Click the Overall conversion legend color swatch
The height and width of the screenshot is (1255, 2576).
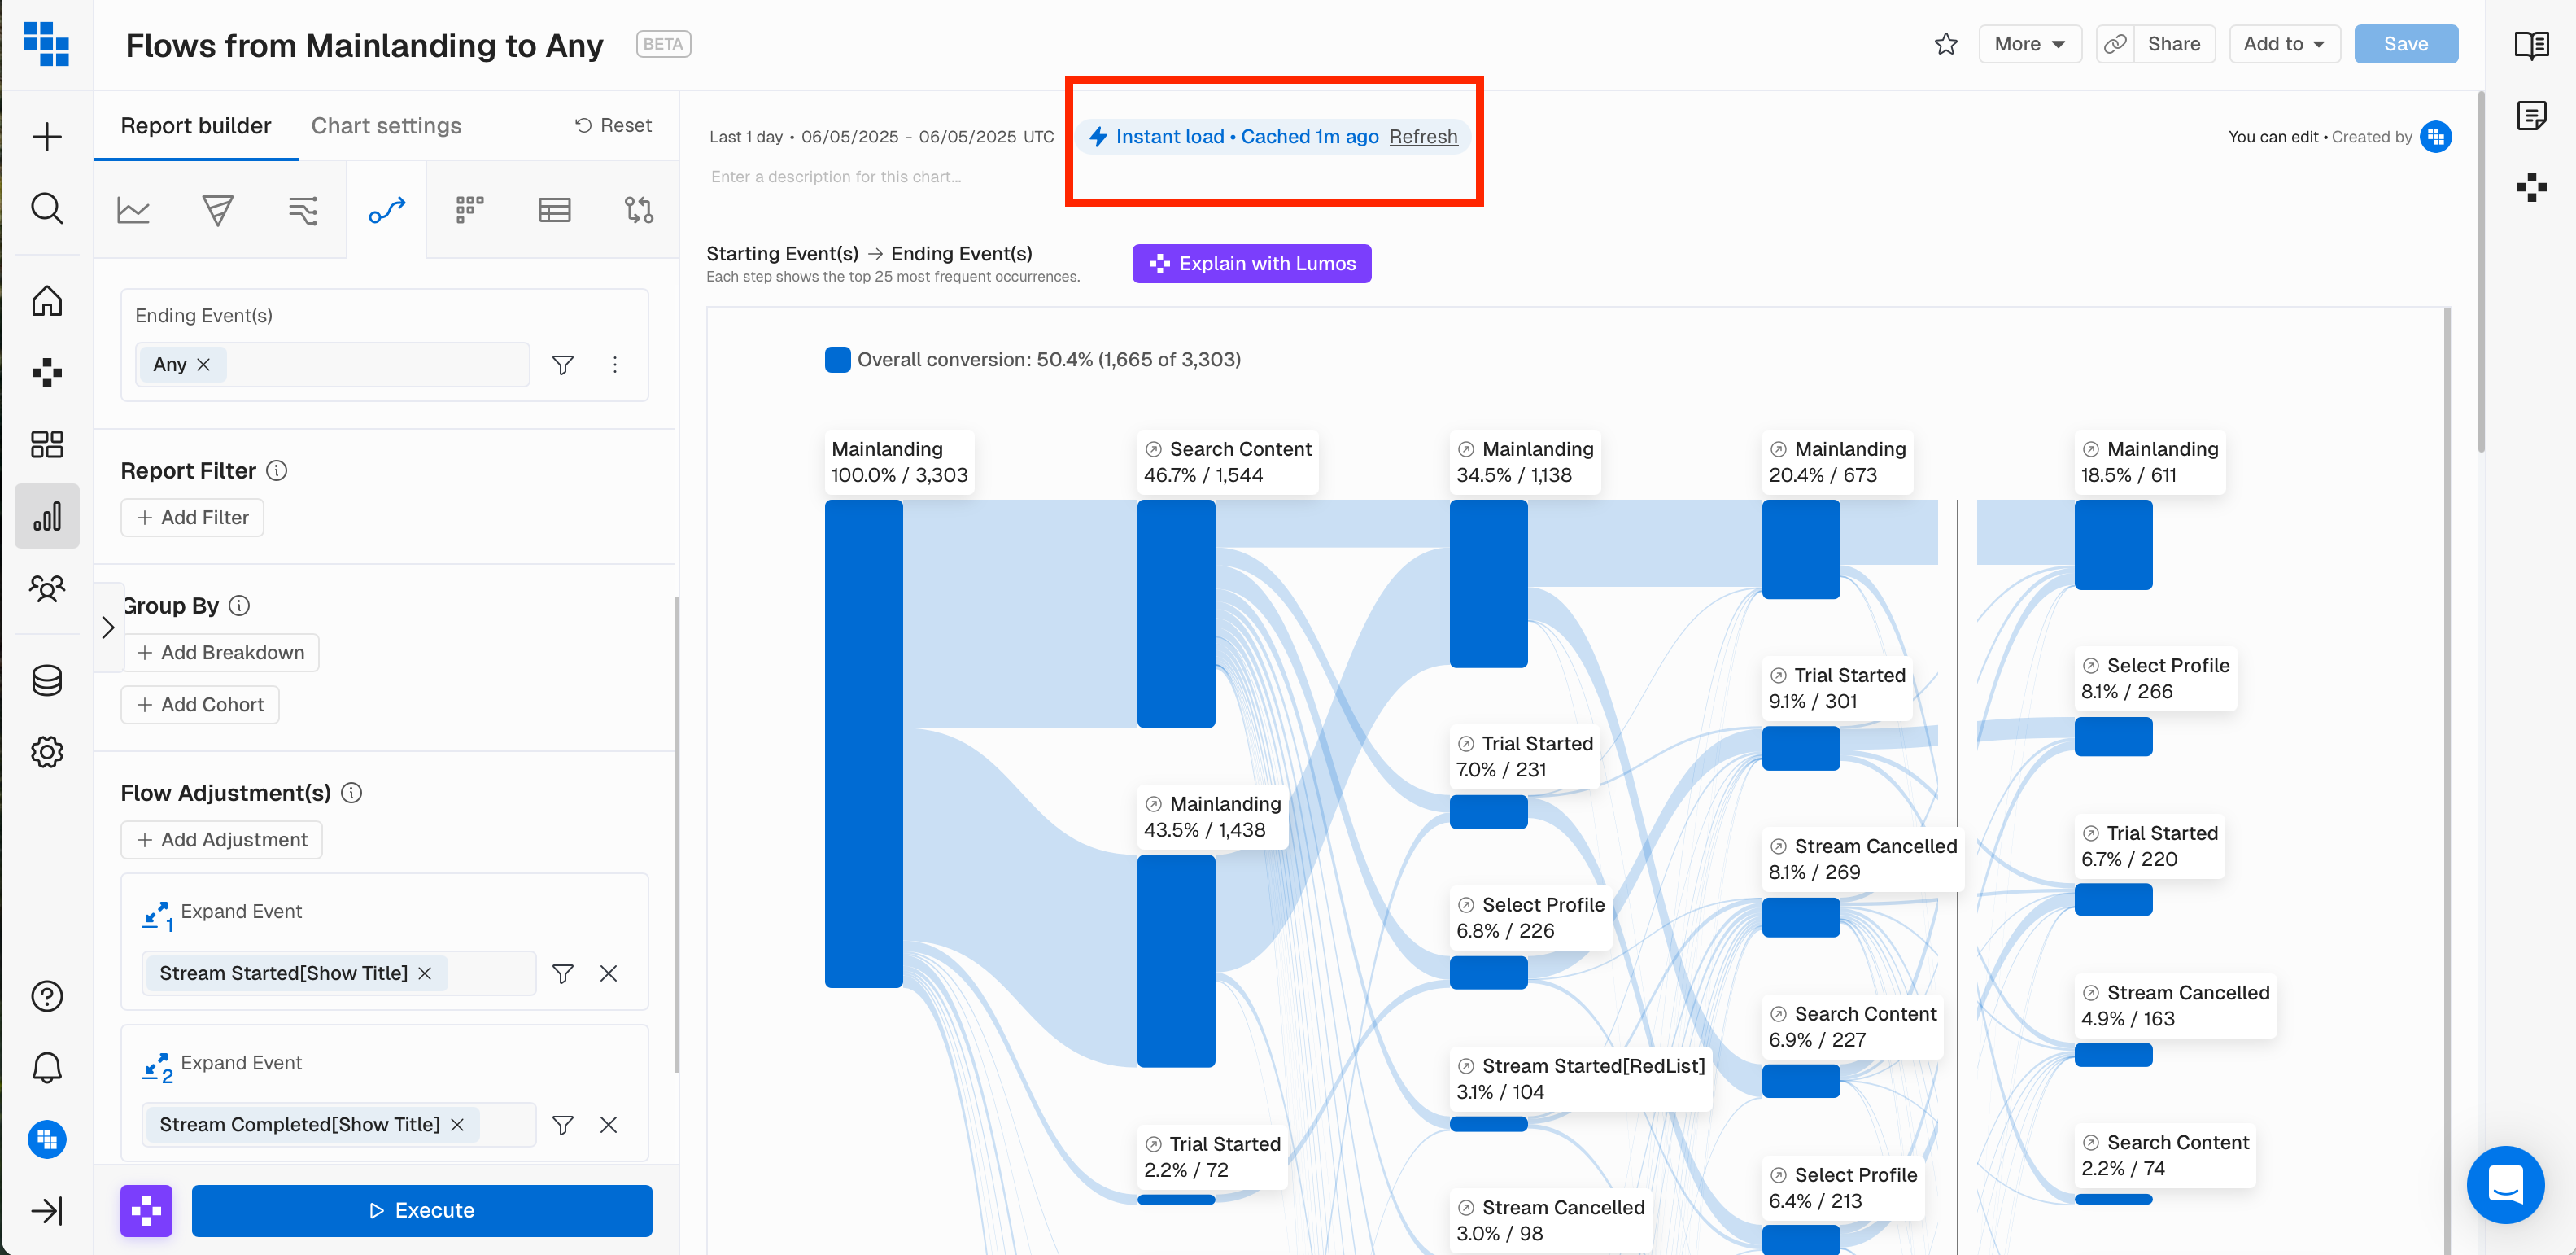(837, 360)
